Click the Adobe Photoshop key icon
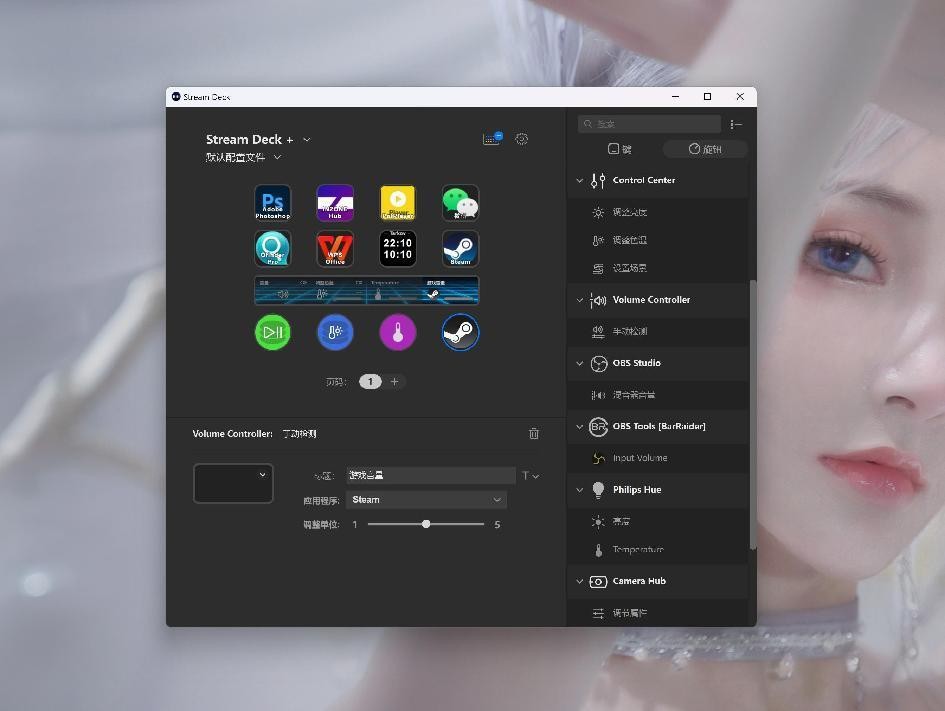 point(272,203)
